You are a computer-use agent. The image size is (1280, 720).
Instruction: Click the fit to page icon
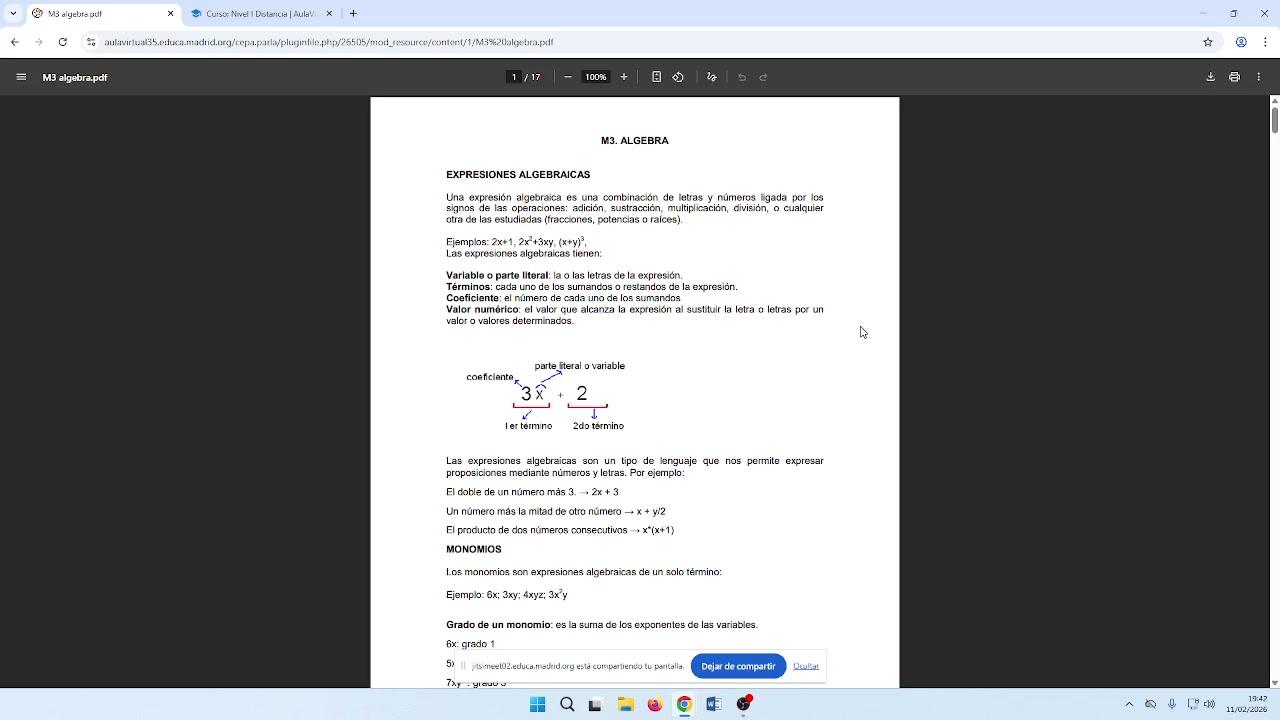656,77
